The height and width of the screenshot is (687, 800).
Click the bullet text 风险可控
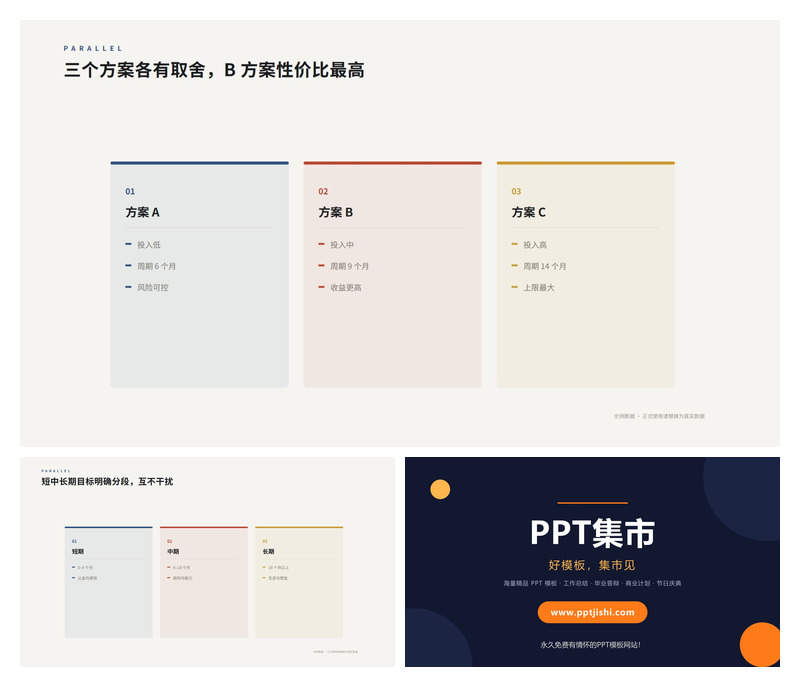153,288
